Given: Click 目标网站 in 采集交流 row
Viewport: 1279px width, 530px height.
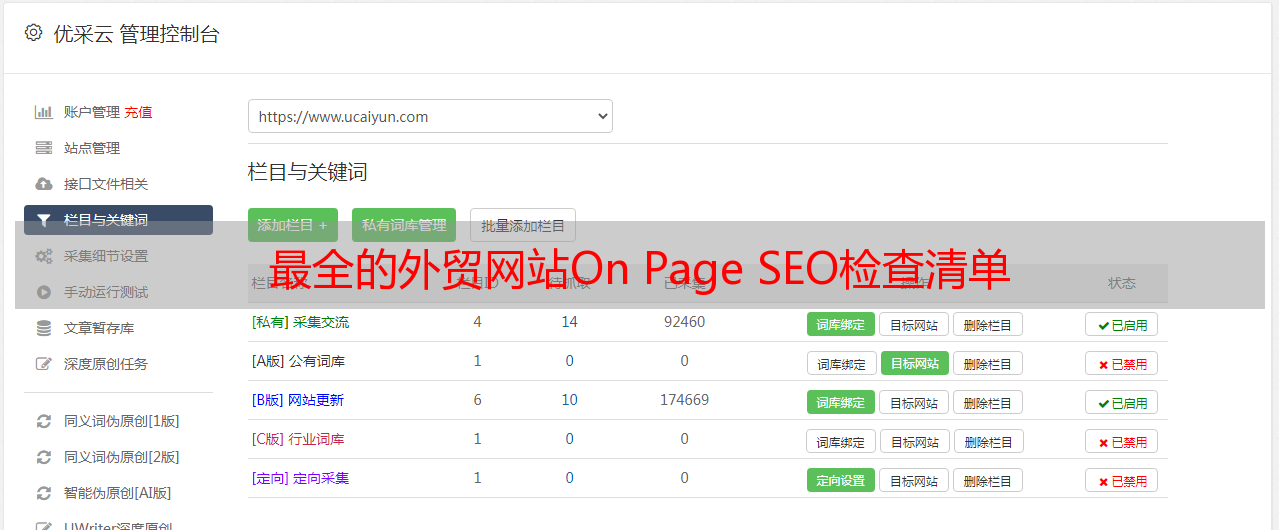Looking at the screenshot, I should pos(915,324).
